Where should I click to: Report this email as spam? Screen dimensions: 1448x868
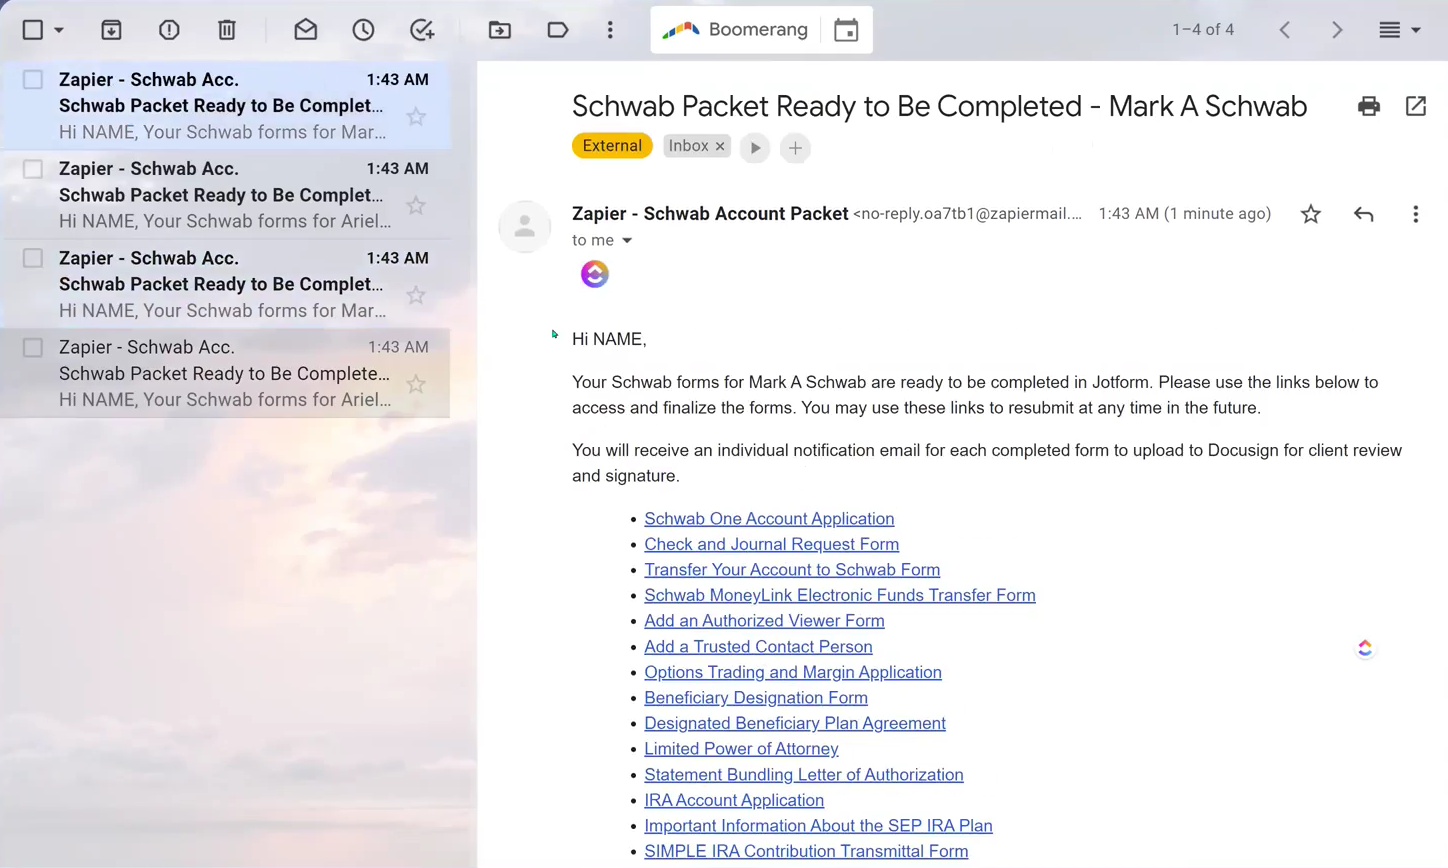(169, 30)
